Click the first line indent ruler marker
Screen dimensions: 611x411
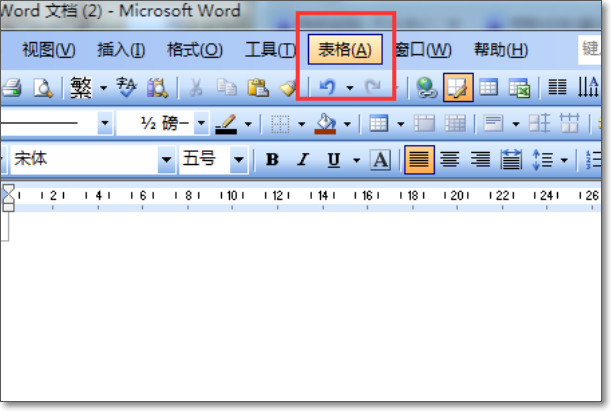click(8, 189)
